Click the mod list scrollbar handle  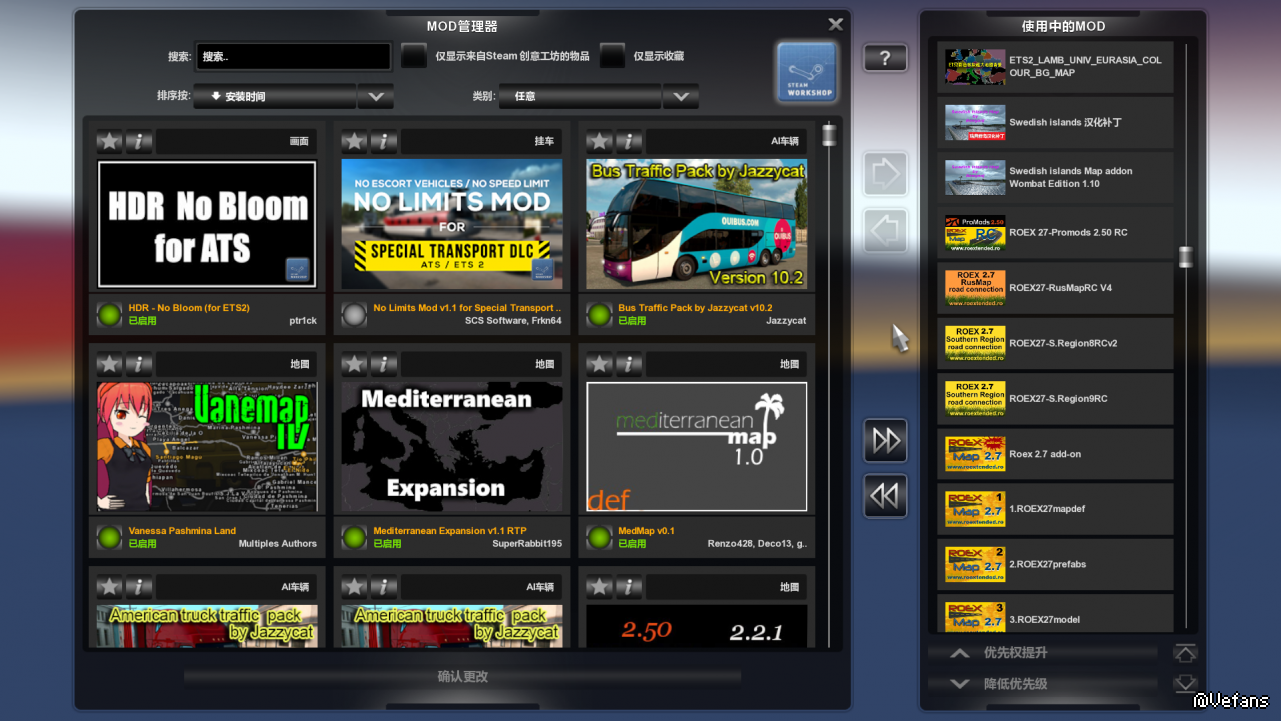829,135
